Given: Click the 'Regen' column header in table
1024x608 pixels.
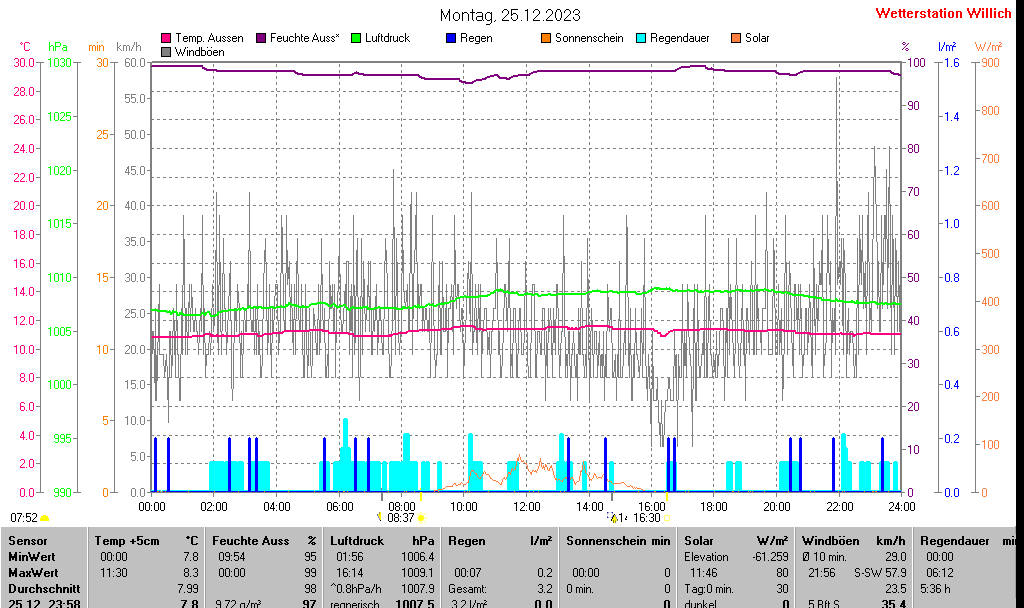Looking at the screenshot, I should click(x=467, y=541).
